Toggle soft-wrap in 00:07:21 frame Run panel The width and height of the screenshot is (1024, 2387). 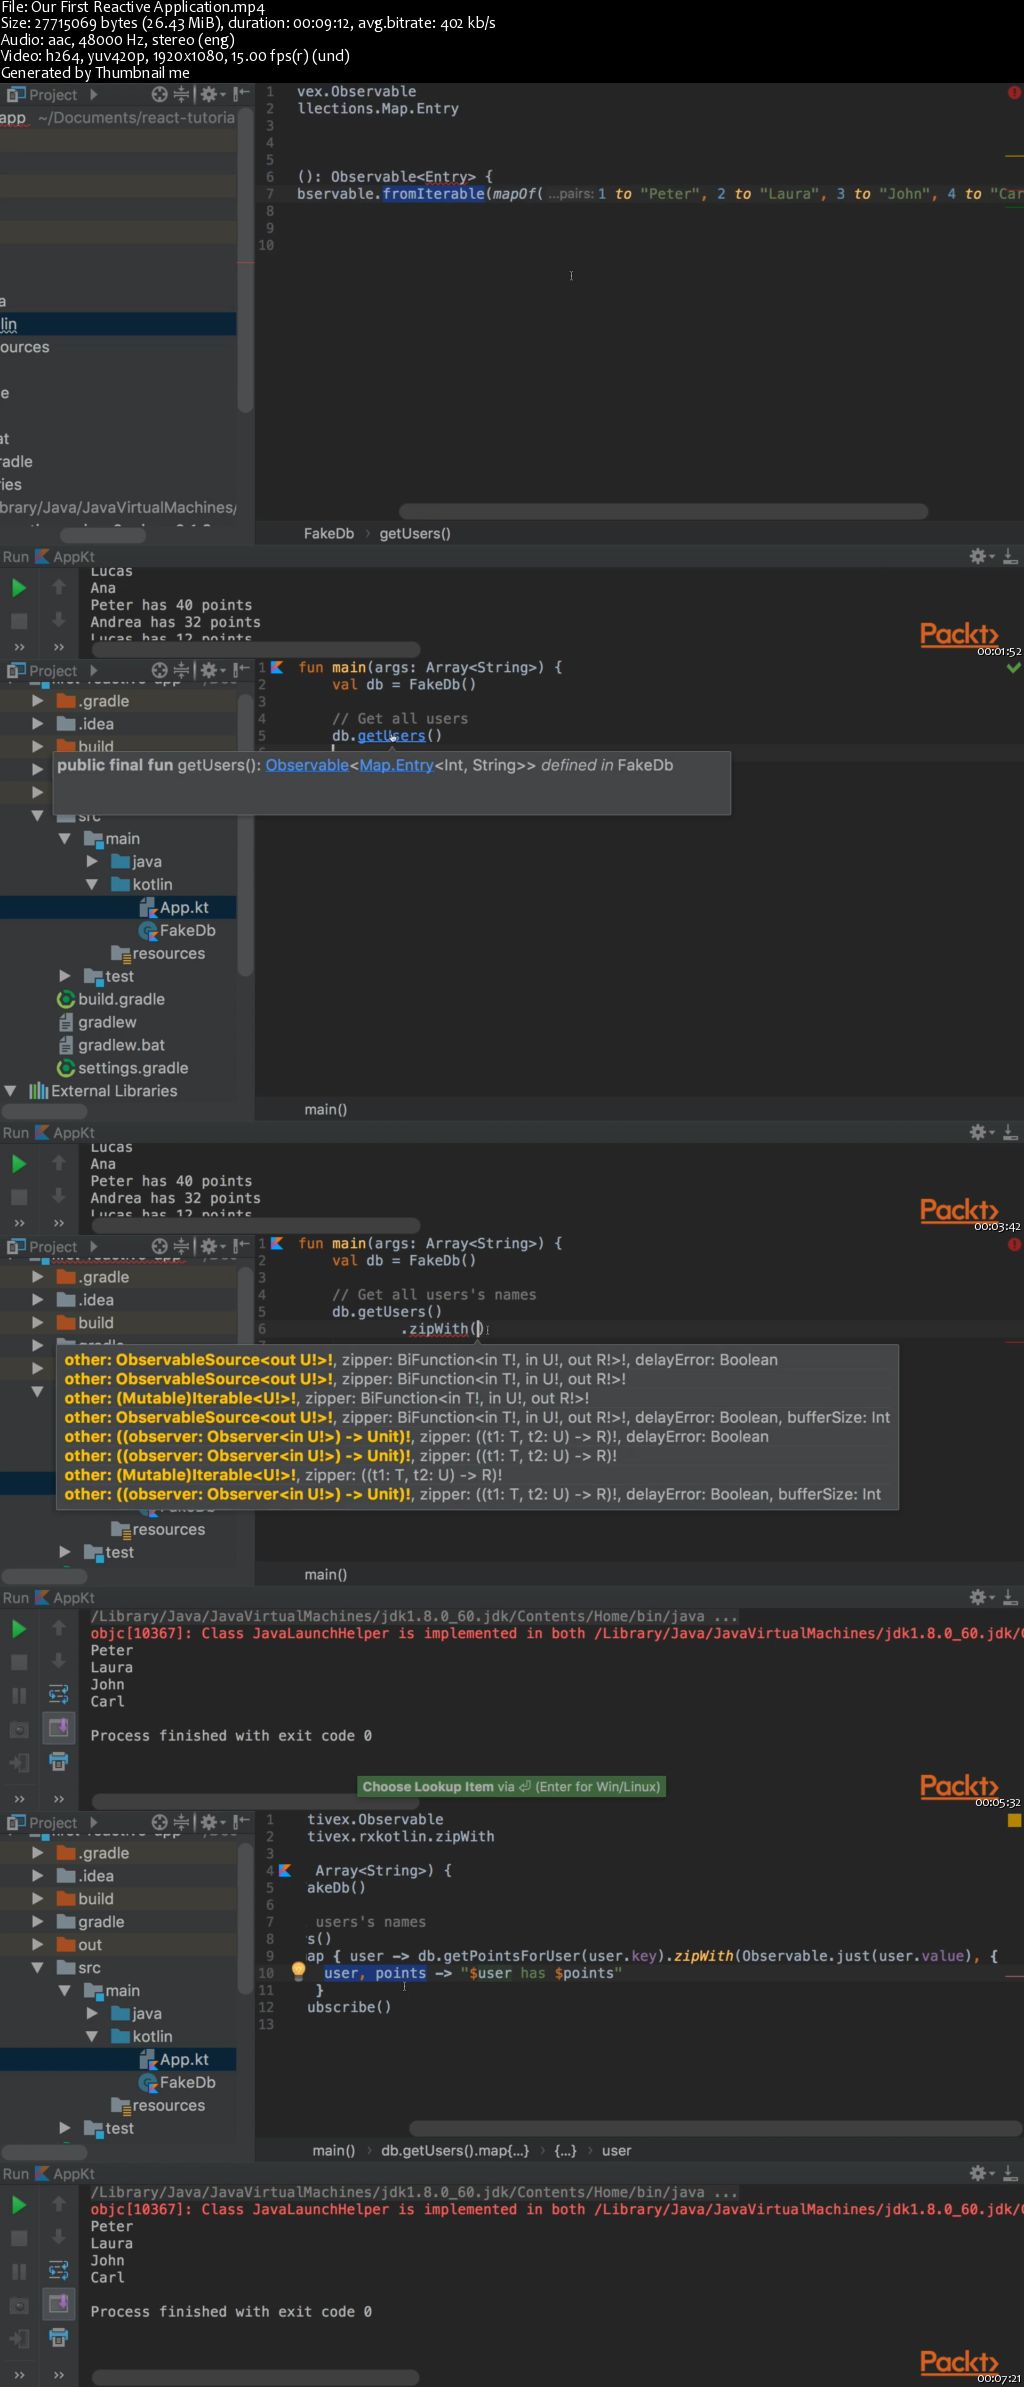coord(59,2271)
